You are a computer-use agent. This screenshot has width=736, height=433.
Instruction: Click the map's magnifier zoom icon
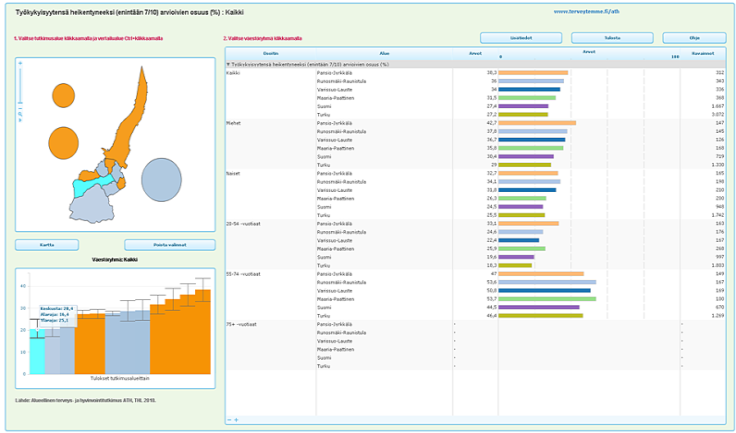click(x=20, y=113)
